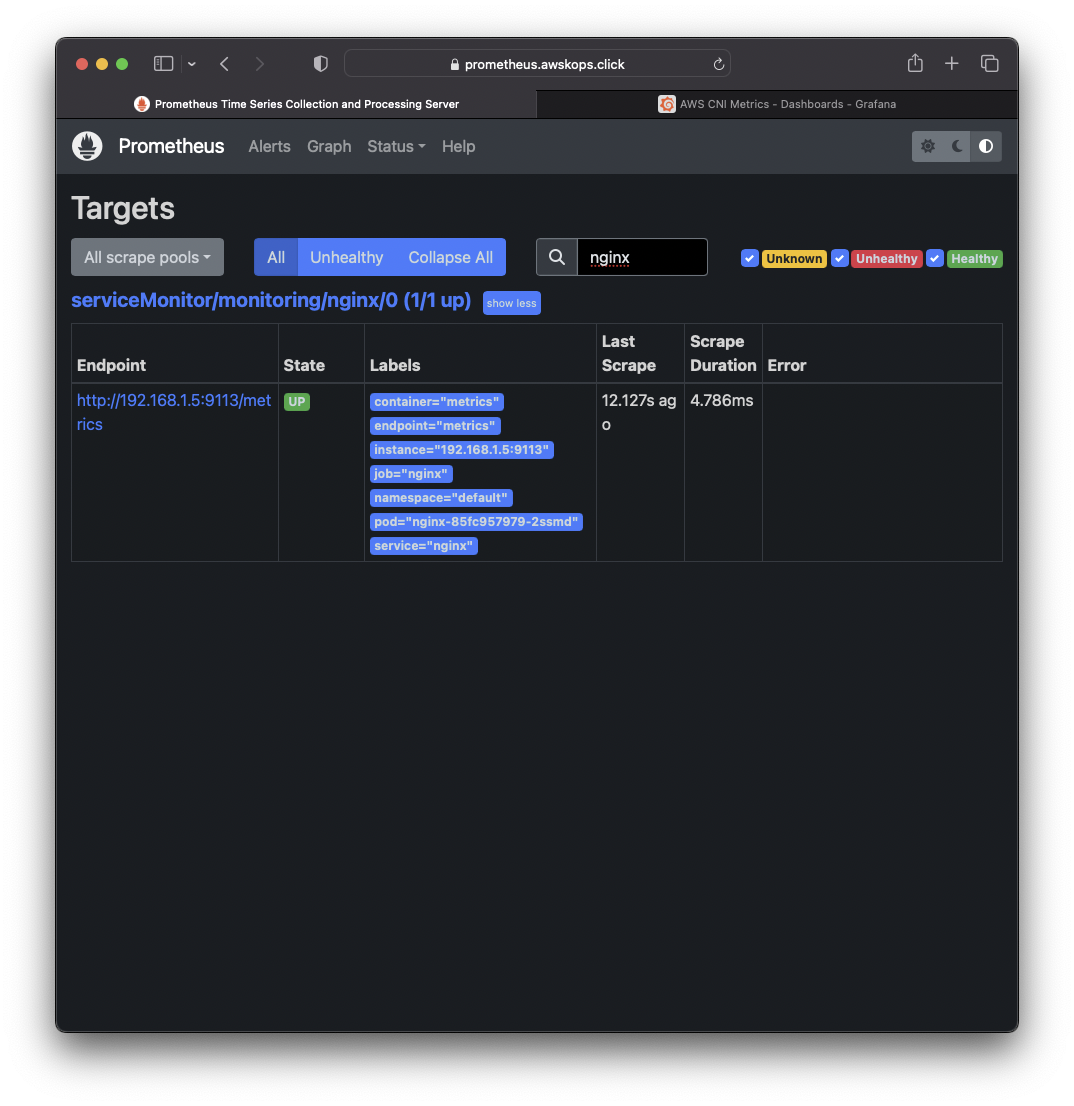1074x1106 pixels.
Task: Select the All targets filter button
Action: [276, 257]
